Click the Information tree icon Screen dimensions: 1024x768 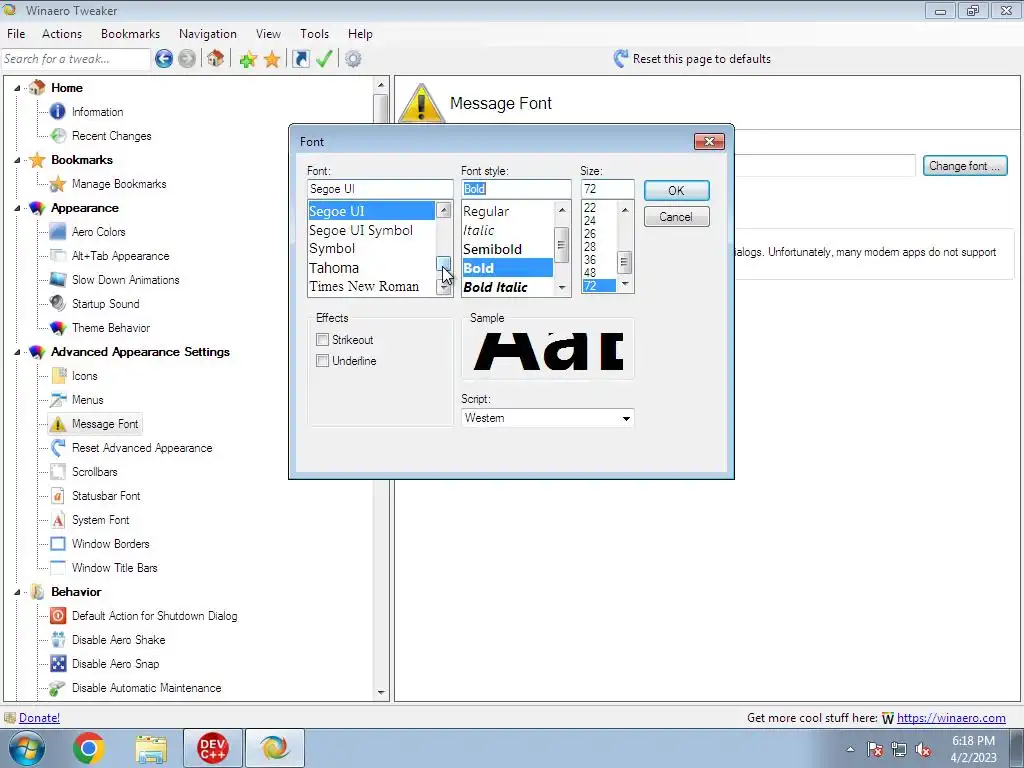(x=57, y=112)
